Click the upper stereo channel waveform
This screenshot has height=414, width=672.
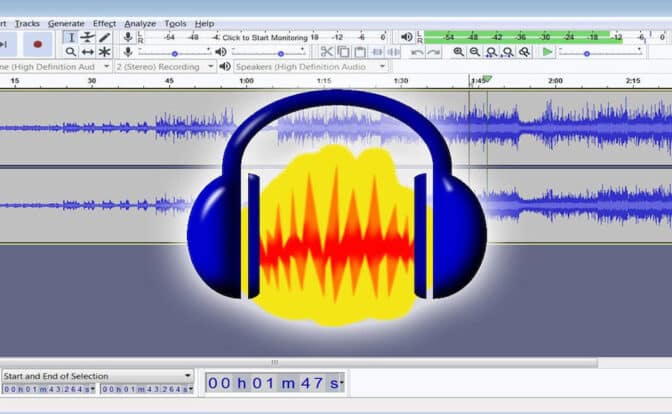(x=336, y=127)
